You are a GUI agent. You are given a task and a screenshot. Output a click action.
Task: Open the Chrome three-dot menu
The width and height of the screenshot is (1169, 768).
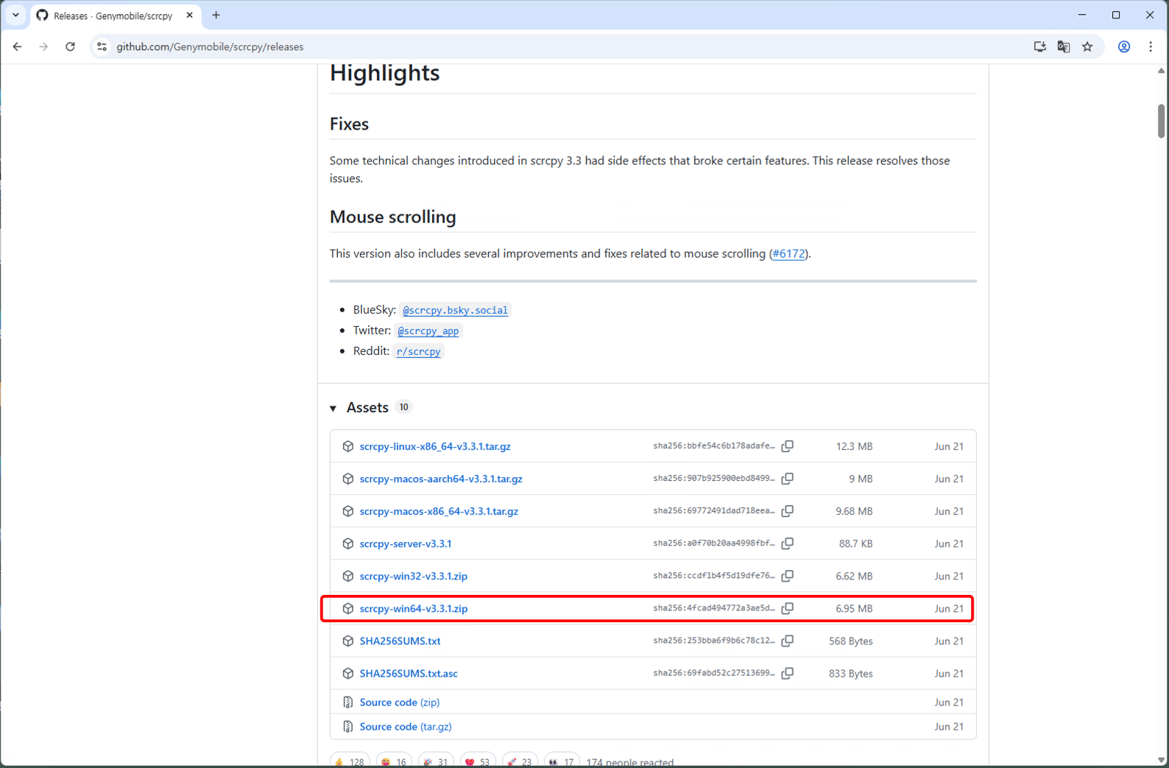coord(1150,46)
